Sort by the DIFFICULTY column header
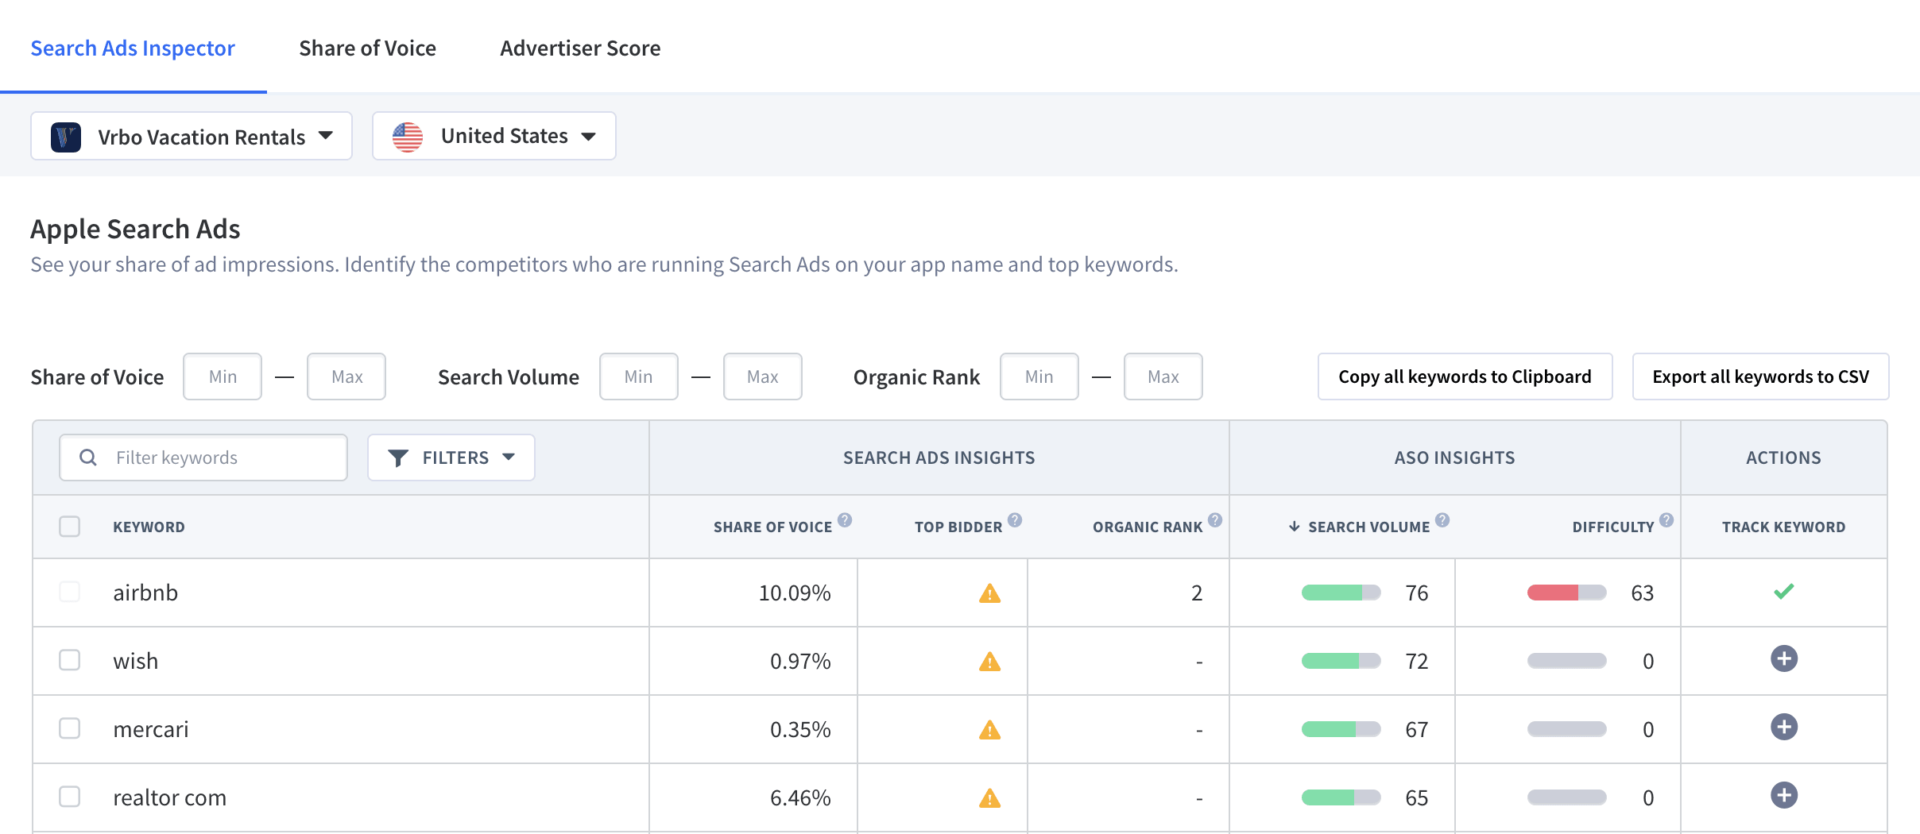Image resolution: width=1920 pixels, height=834 pixels. (x=1613, y=527)
